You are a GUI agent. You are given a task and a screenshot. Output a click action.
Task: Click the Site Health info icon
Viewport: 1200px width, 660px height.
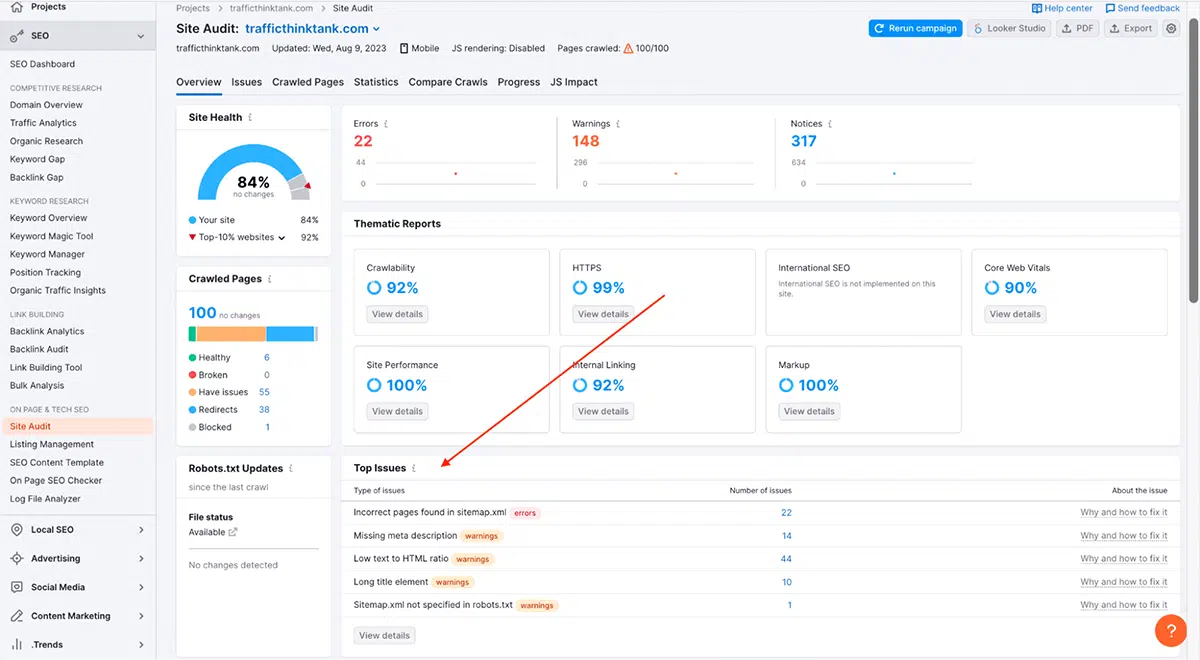250,117
